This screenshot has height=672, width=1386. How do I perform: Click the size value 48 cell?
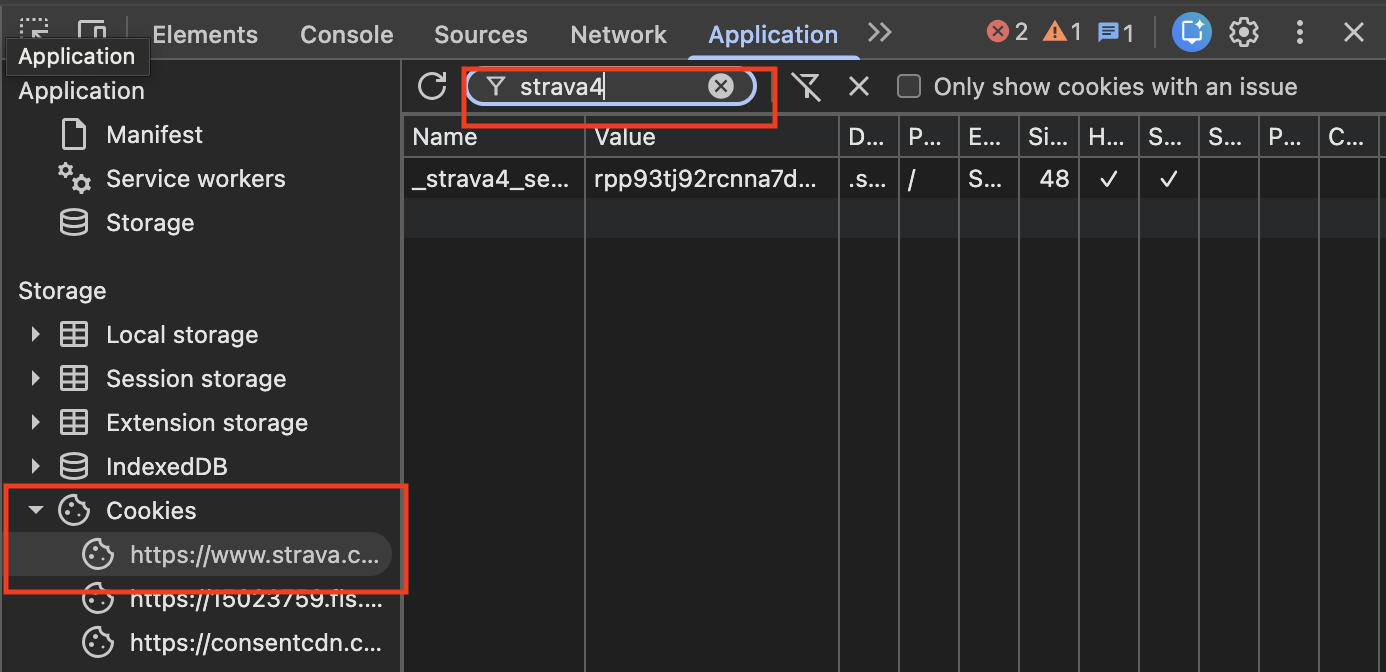[1048, 179]
